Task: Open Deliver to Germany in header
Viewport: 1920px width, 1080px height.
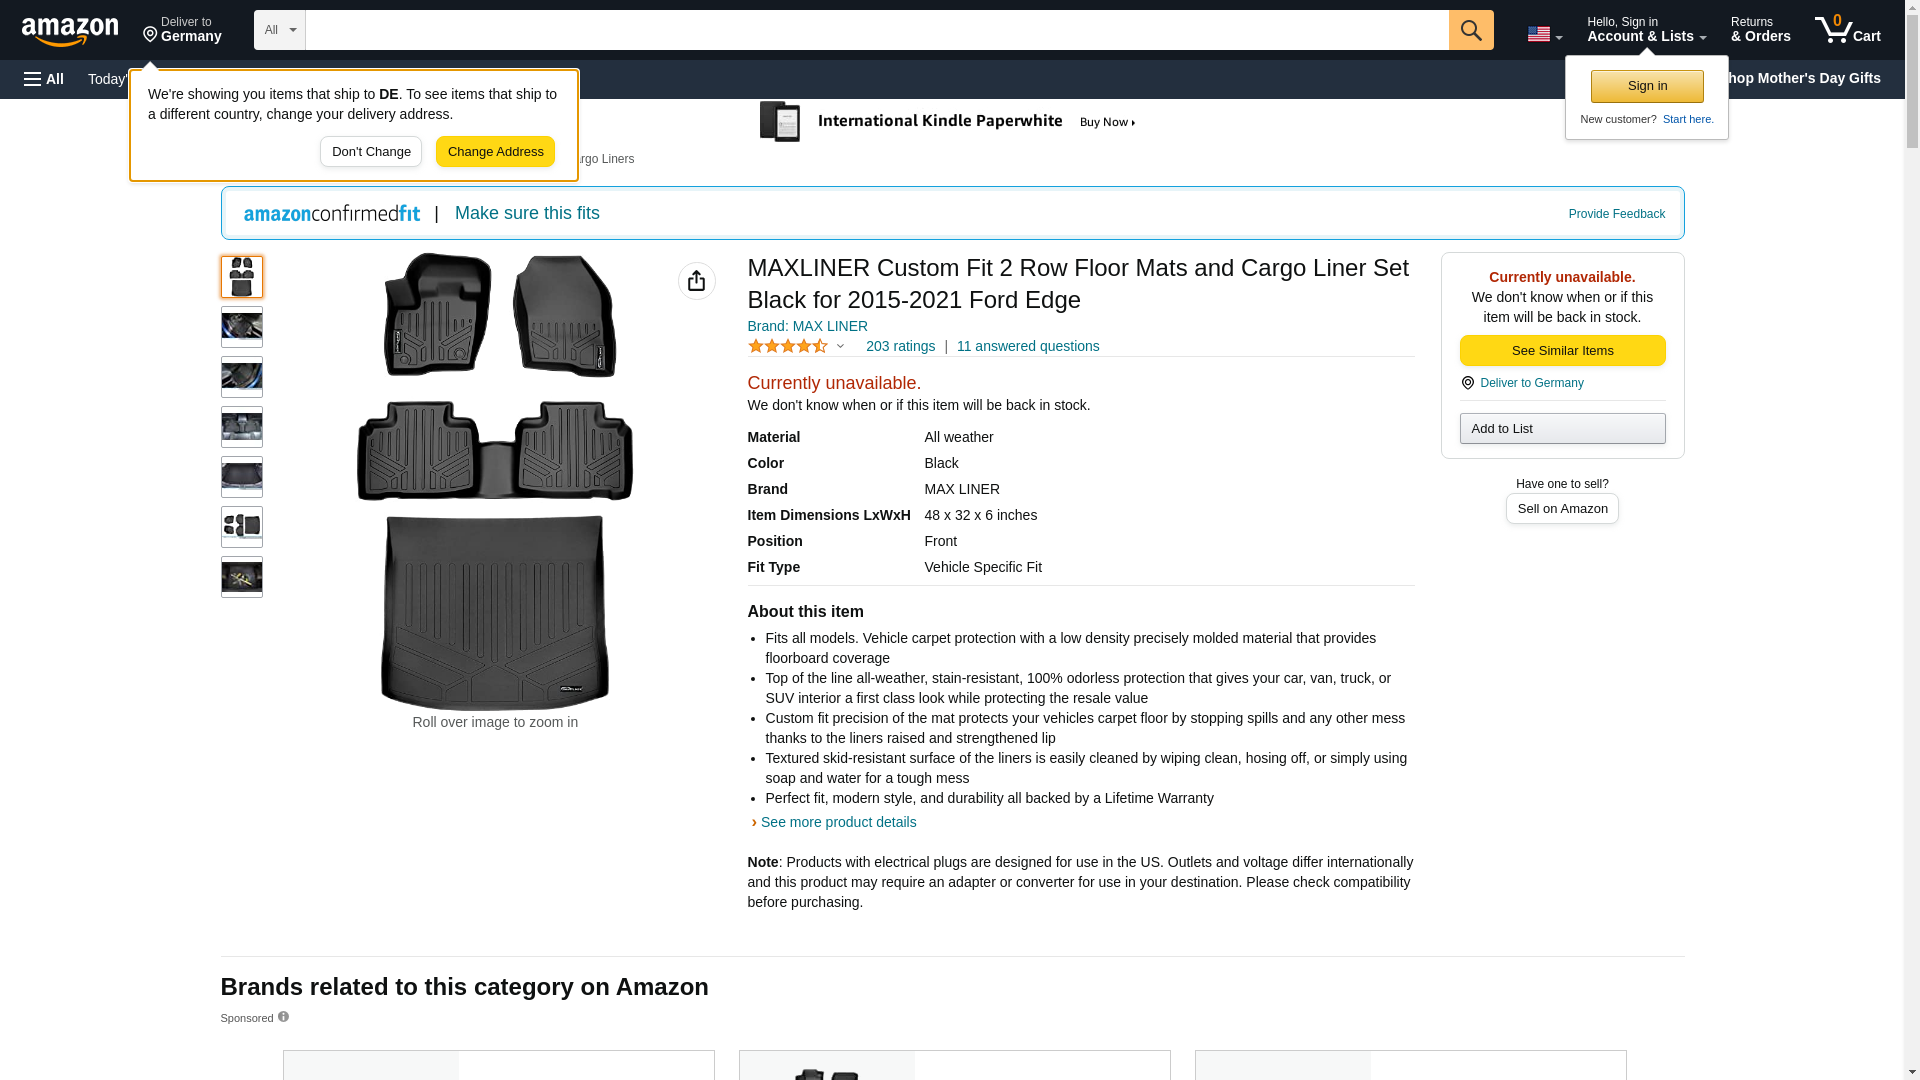Action: pos(182,30)
